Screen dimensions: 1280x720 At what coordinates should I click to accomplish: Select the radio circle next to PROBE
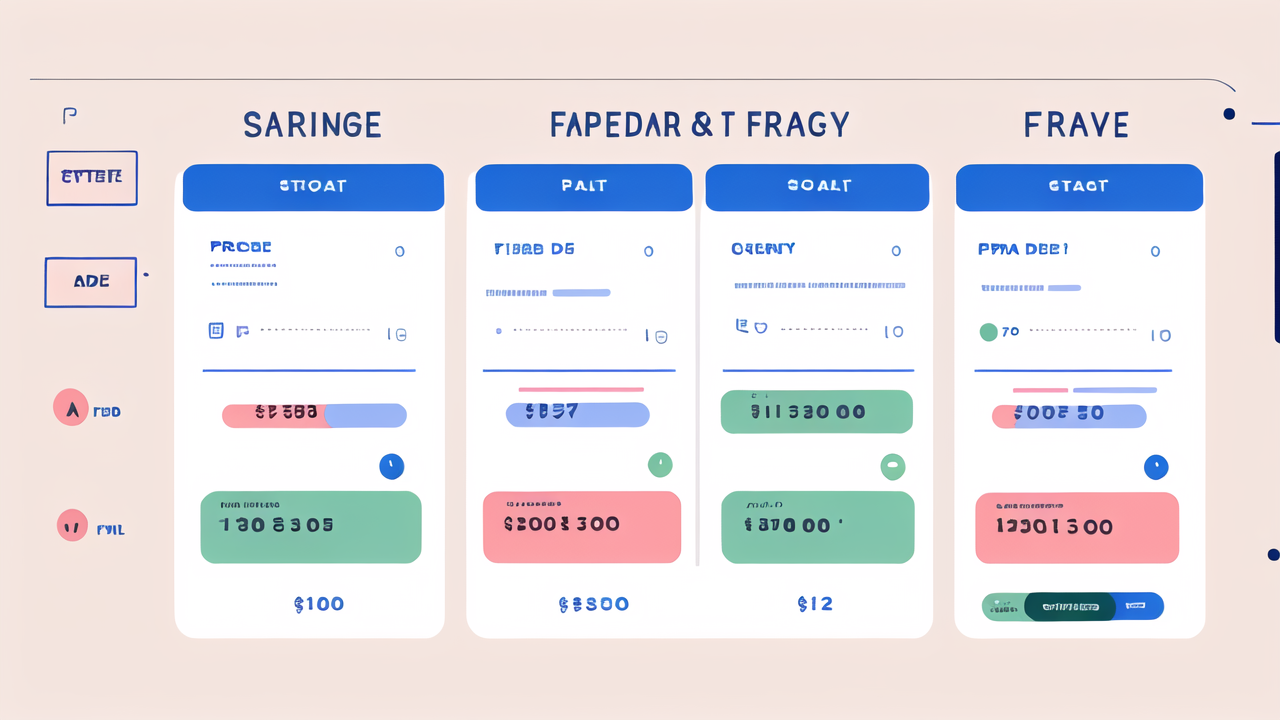pyautogui.click(x=400, y=251)
